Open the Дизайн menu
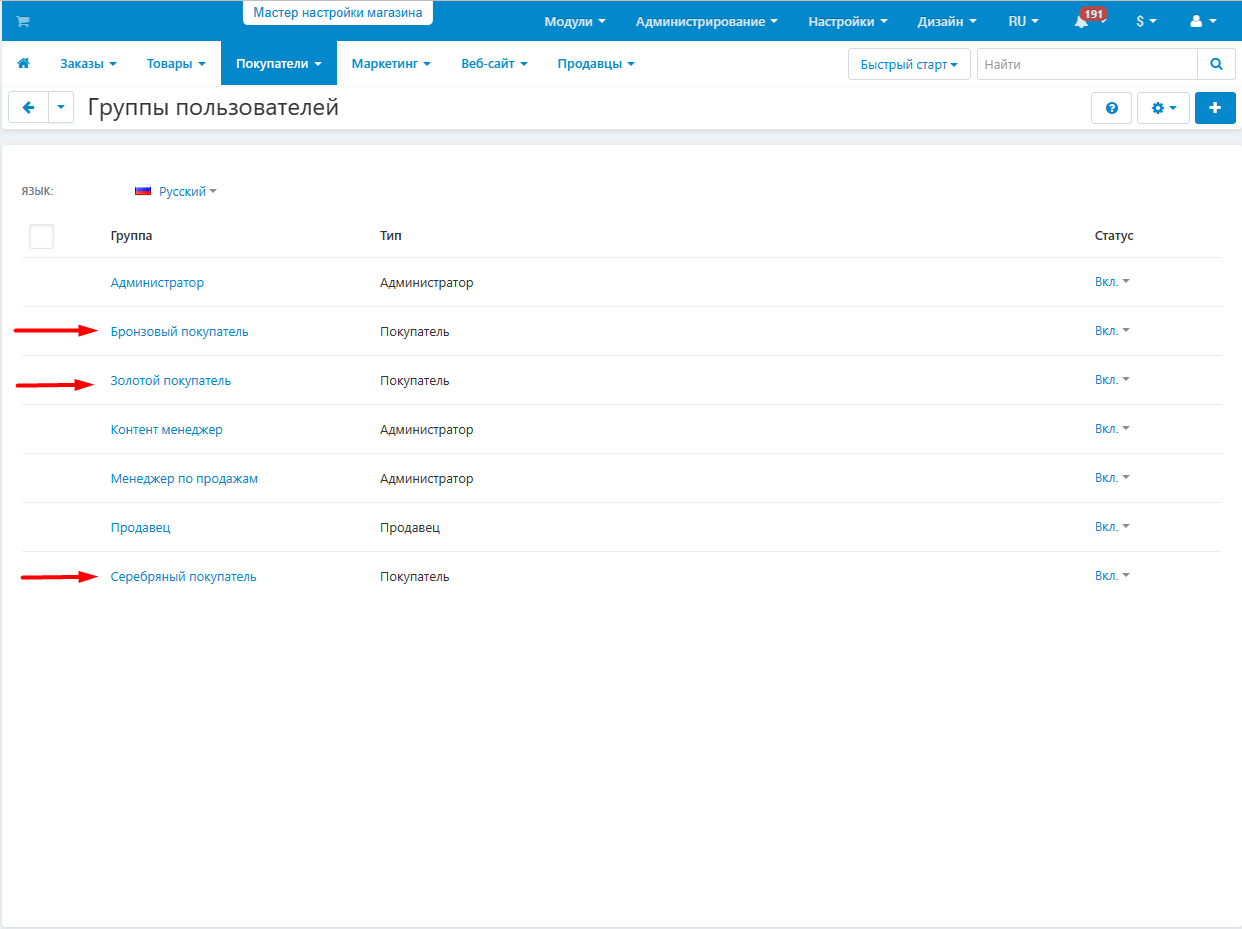Viewport: 1242px width, 929px height. [948, 21]
